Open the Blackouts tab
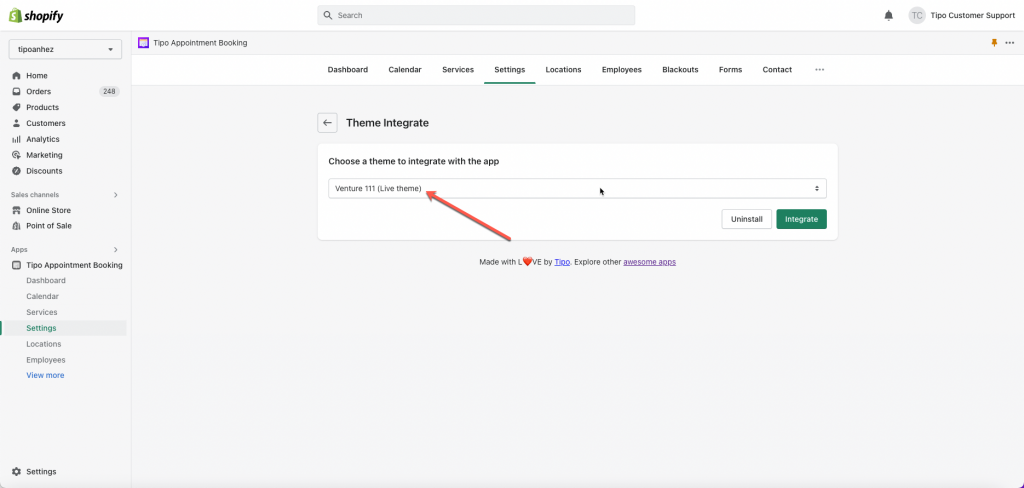The image size is (1024, 488). click(x=680, y=69)
